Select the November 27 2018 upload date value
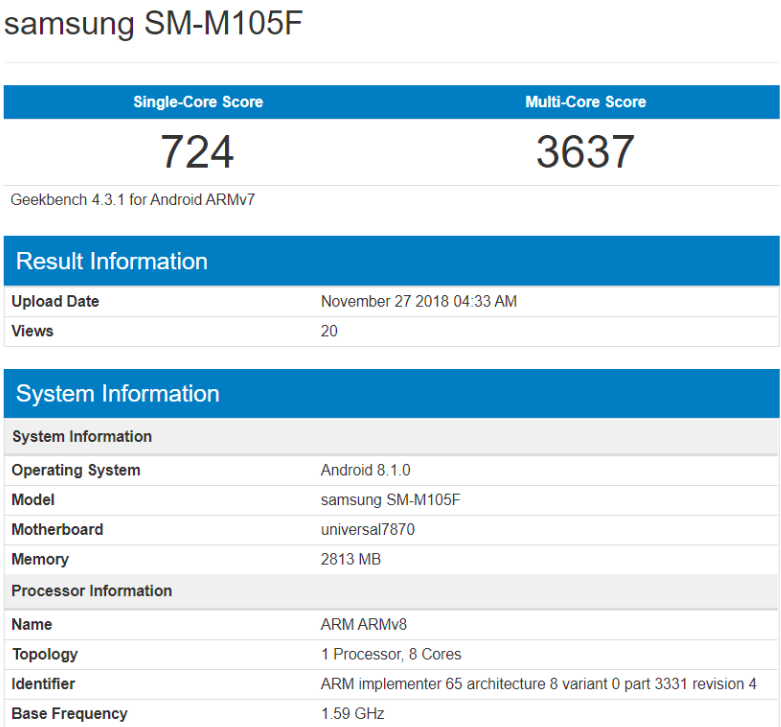Viewport: 781px width, 727px height. (x=418, y=301)
